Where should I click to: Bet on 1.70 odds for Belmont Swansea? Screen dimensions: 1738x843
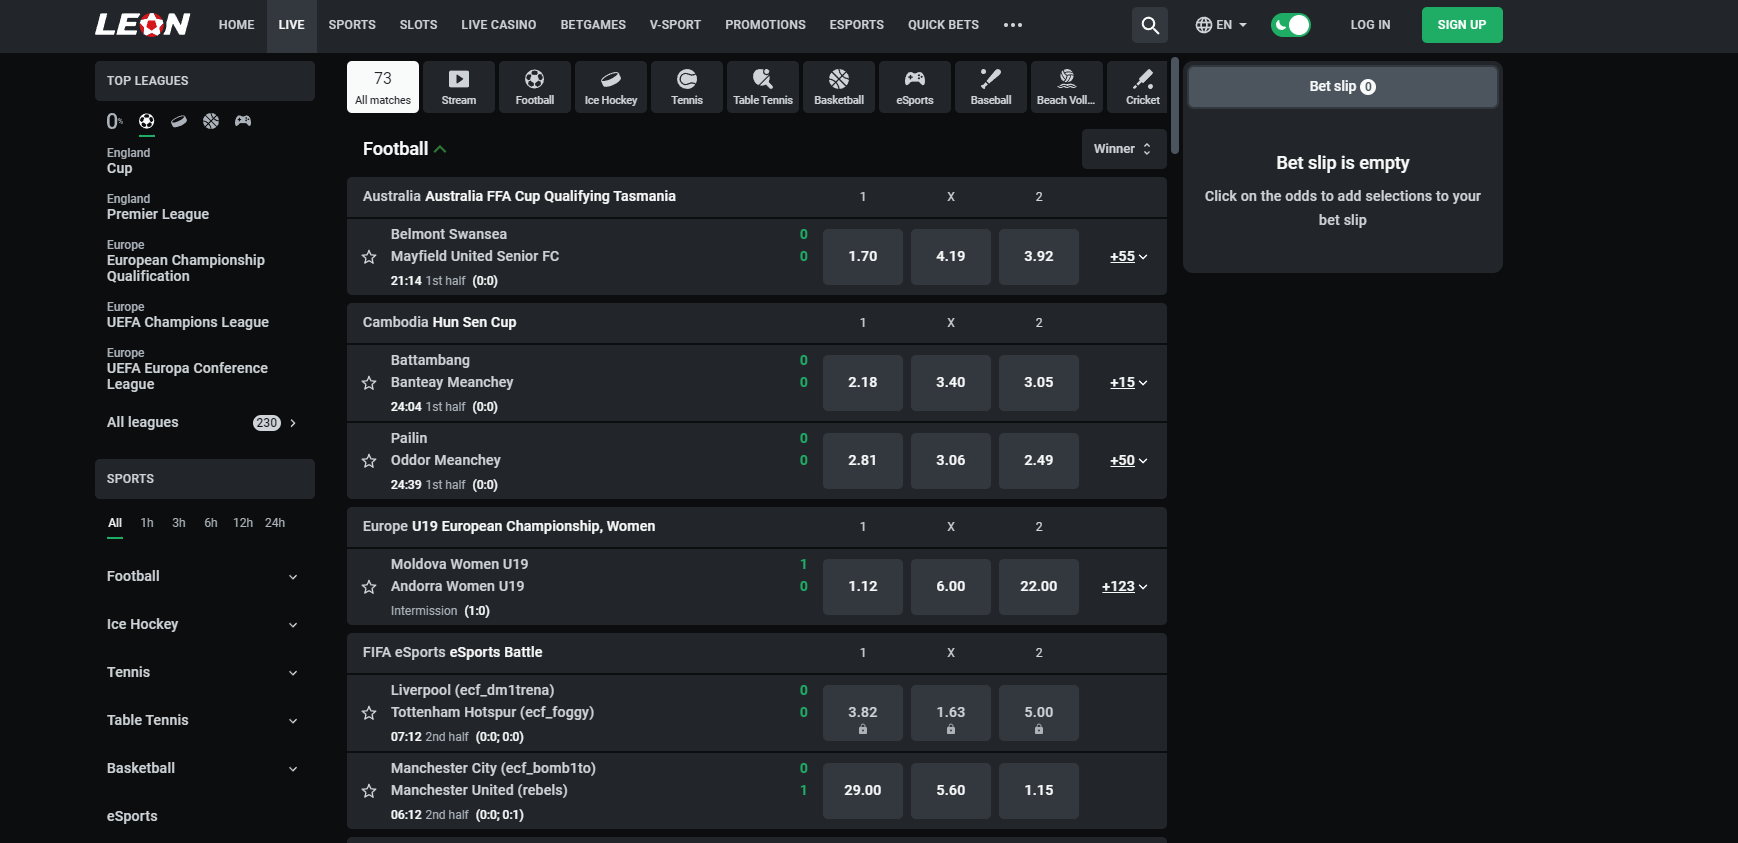(863, 257)
